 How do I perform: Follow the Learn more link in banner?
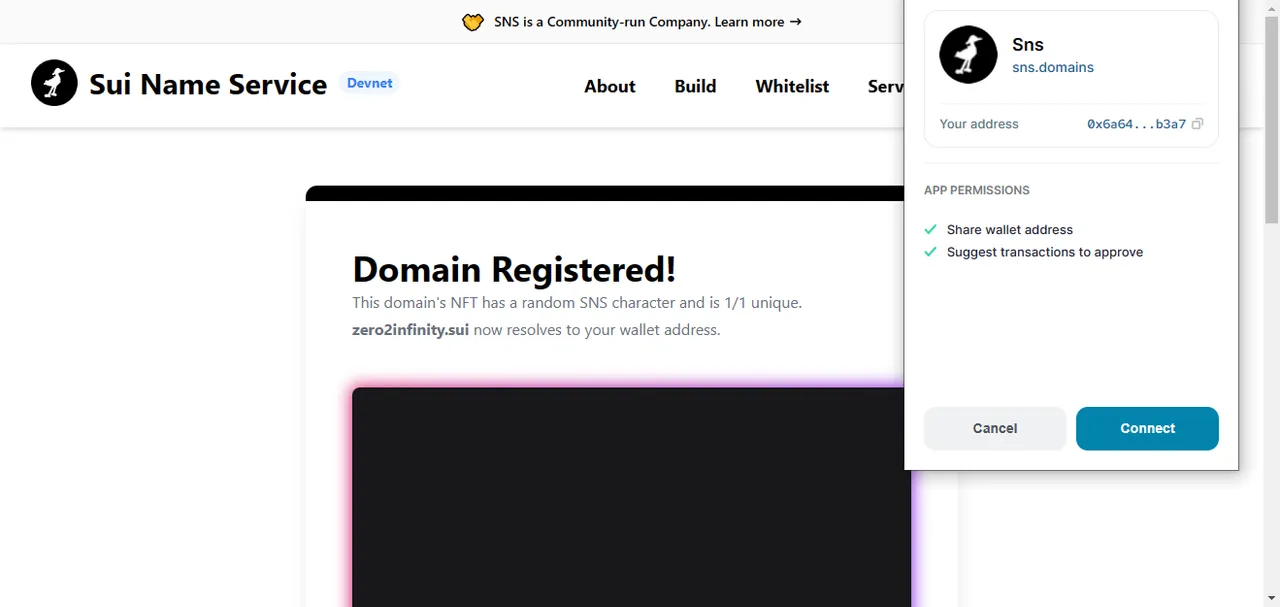point(758,22)
